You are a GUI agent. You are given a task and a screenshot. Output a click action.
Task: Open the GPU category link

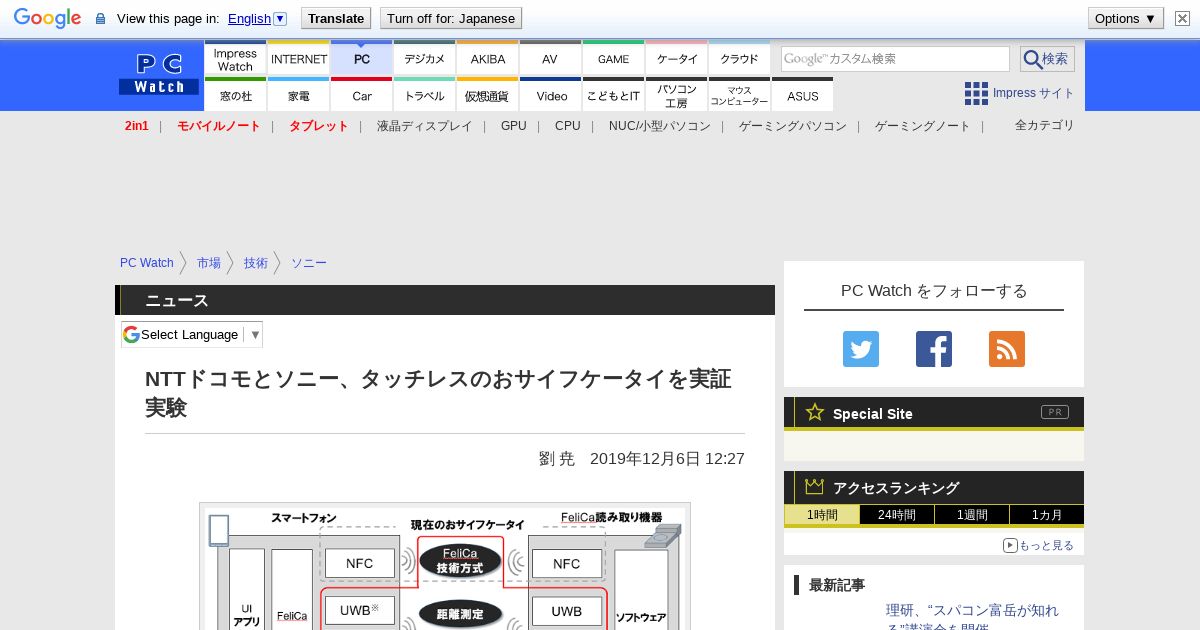tap(514, 126)
